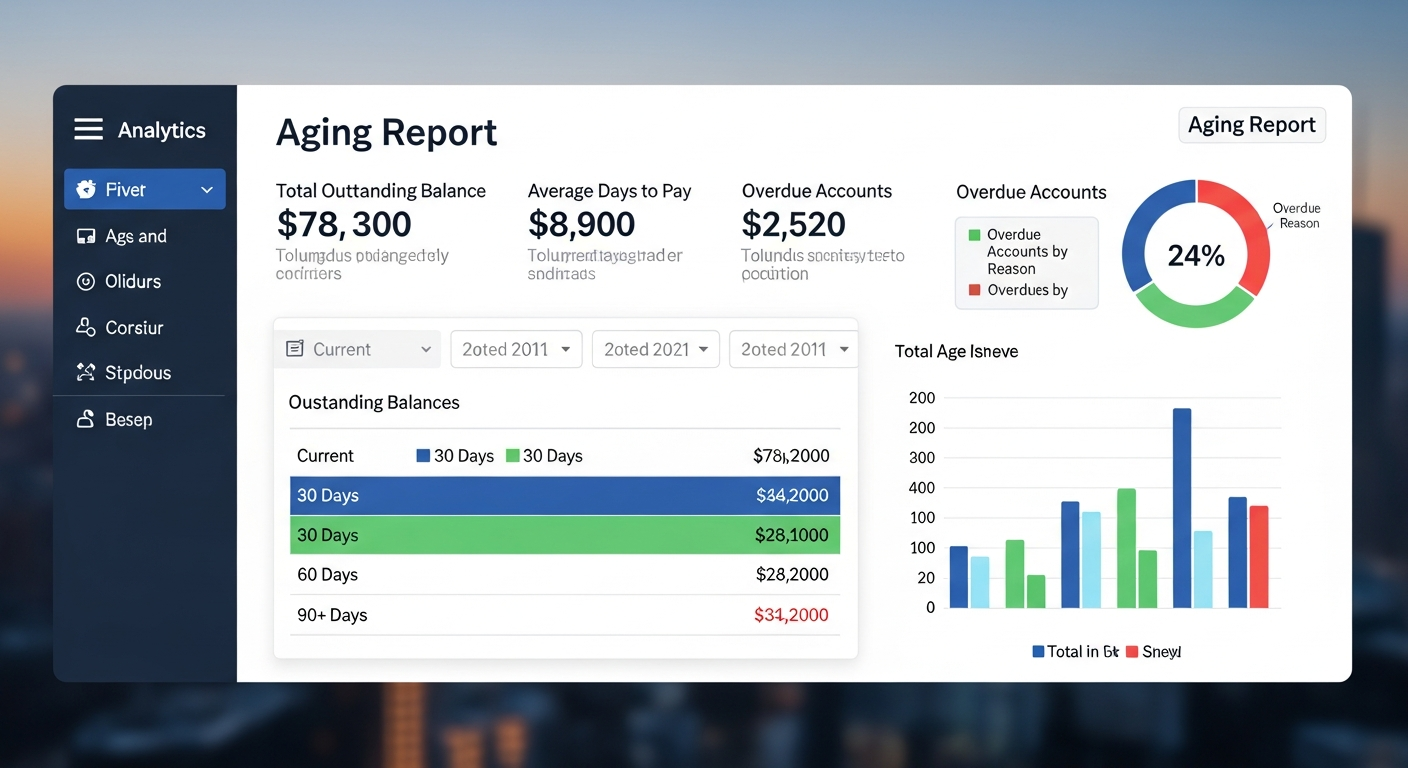Click the Aging Report button at top right

[1251, 125]
